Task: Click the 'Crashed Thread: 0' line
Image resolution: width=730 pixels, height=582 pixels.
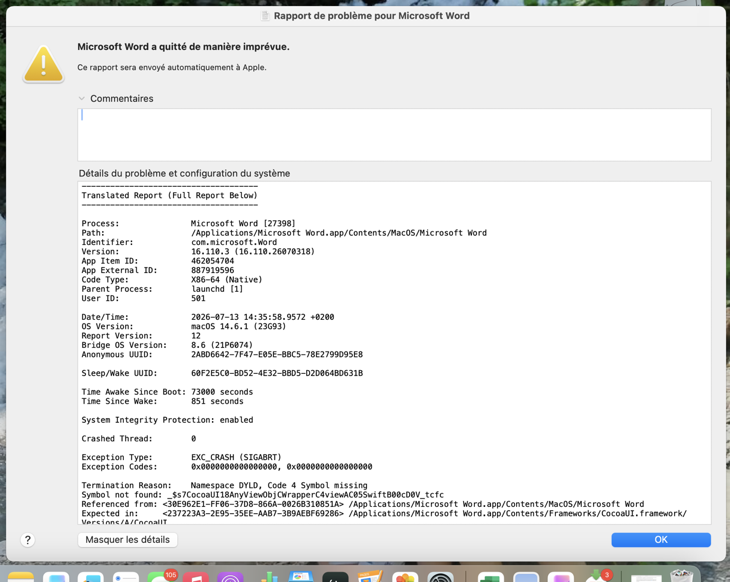Action: (x=139, y=439)
